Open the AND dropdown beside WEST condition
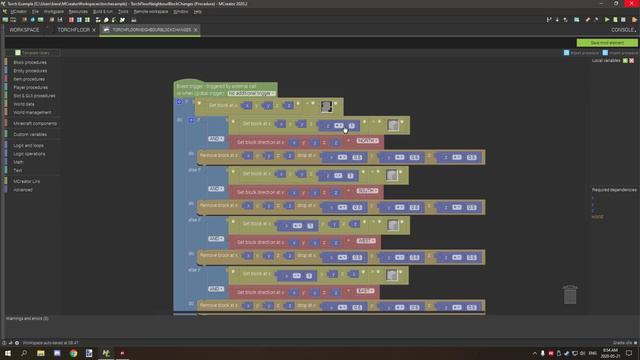 click(216, 239)
